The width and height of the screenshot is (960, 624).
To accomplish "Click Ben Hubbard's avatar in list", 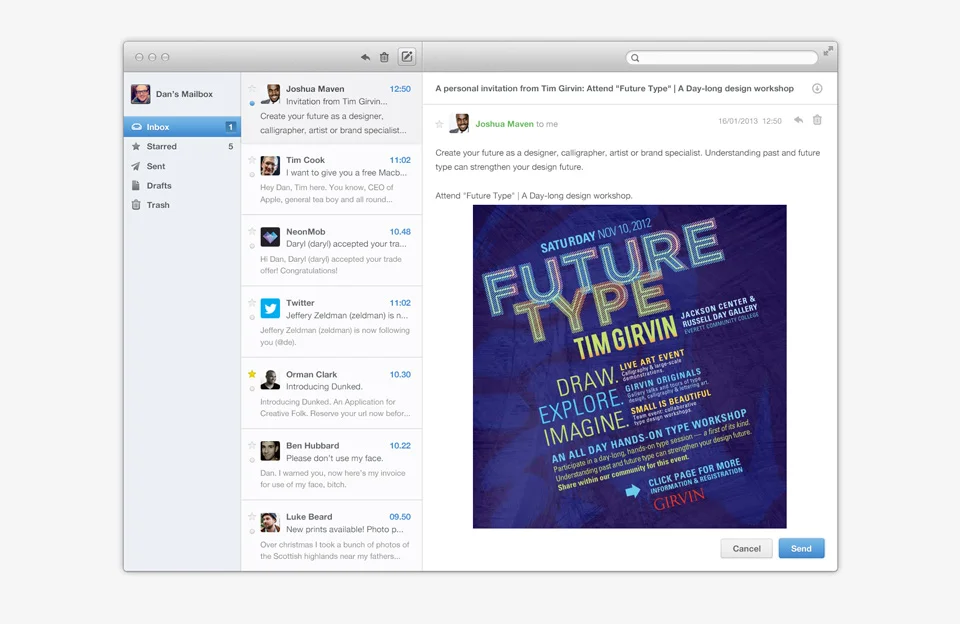I will [270, 451].
